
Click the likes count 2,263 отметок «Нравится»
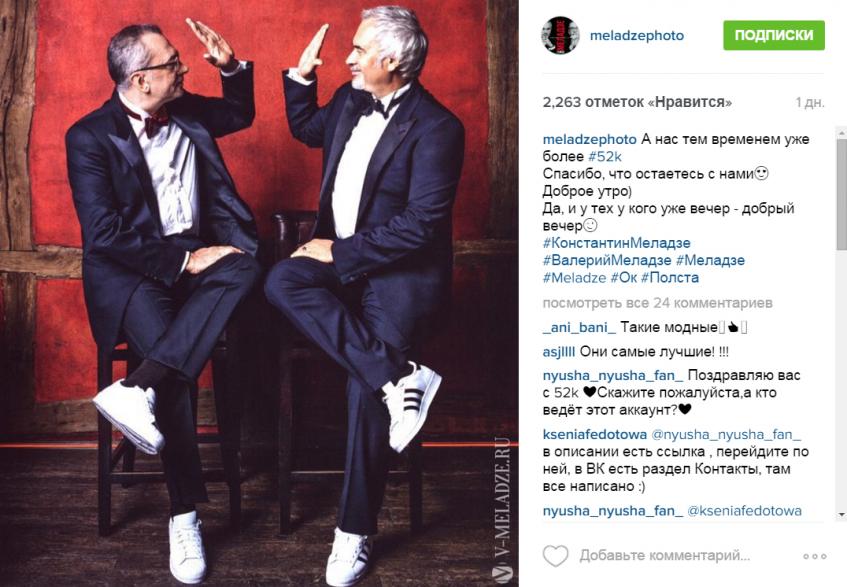[637, 102]
